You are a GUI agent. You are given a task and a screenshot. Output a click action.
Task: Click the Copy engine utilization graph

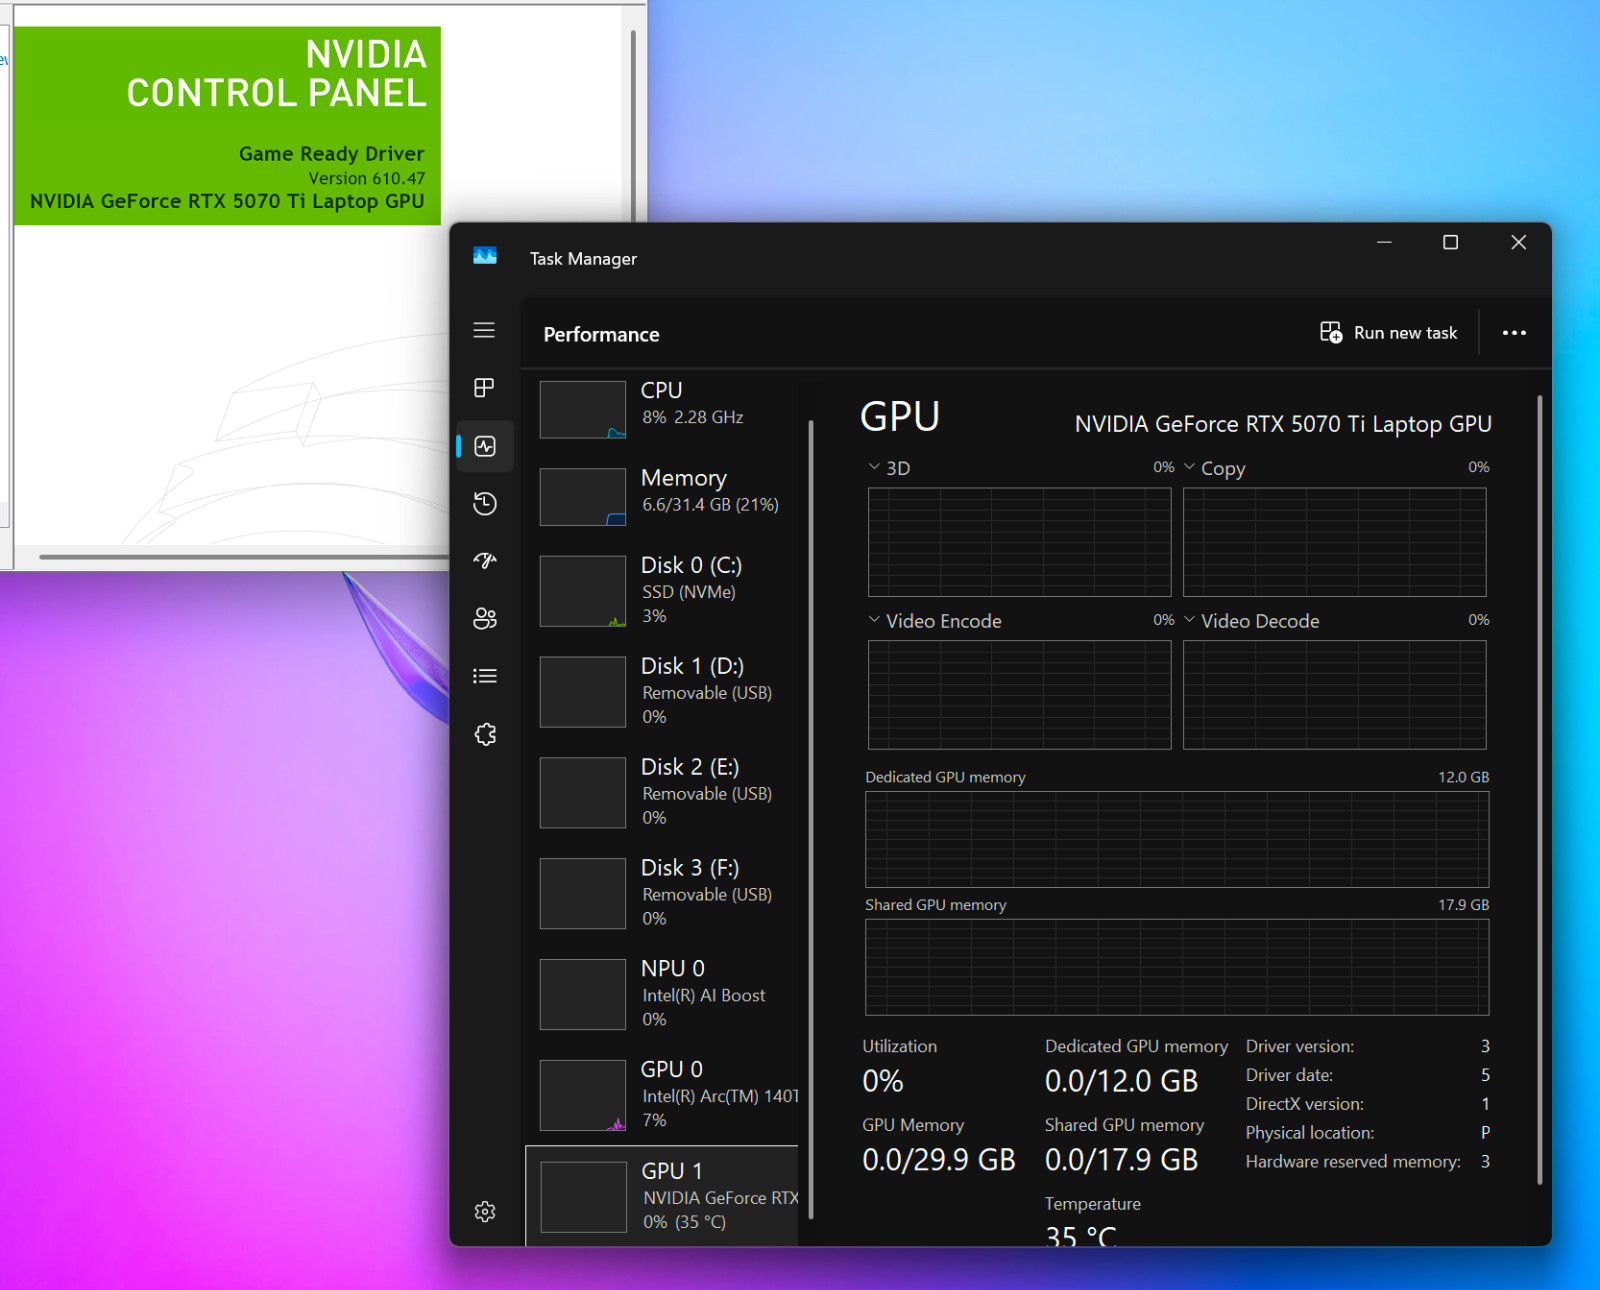tap(1334, 542)
